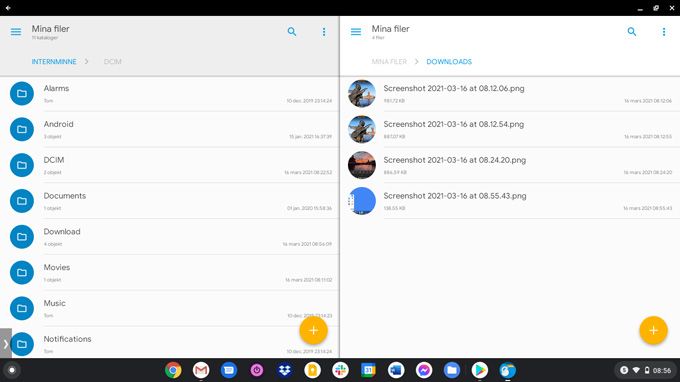Click the left pane yellow plus button
Image resolution: width=680 pixels, height=382 pixels.
pos(313,330)
